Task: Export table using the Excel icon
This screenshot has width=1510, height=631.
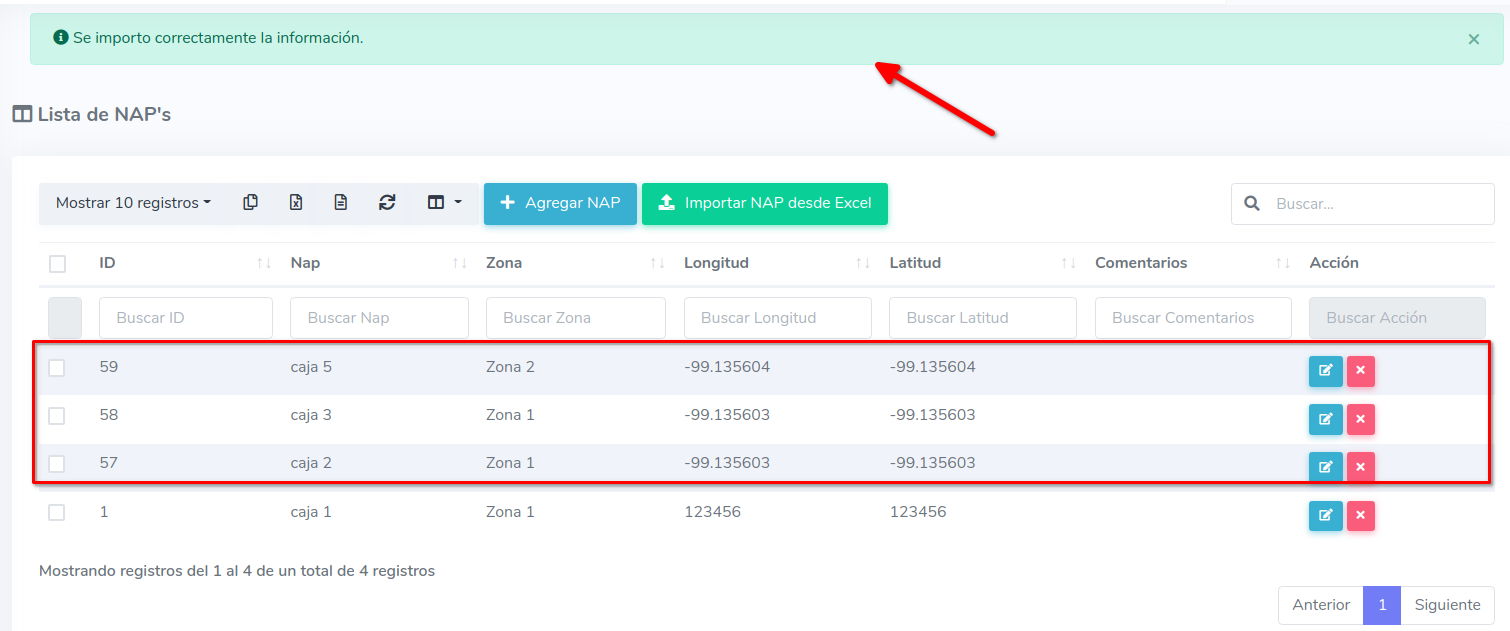Action: [296, 203]
